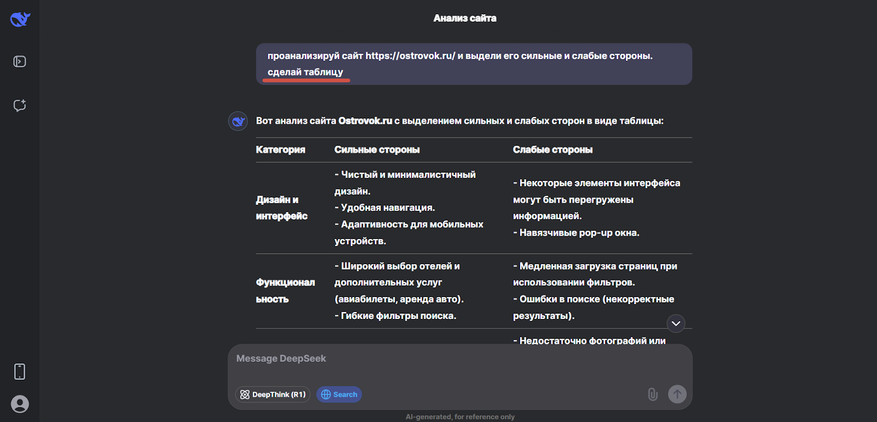Viewport: 877px width, 422px height.
Task: Click the "Функциональность" row label
Action: click(285, 290)
